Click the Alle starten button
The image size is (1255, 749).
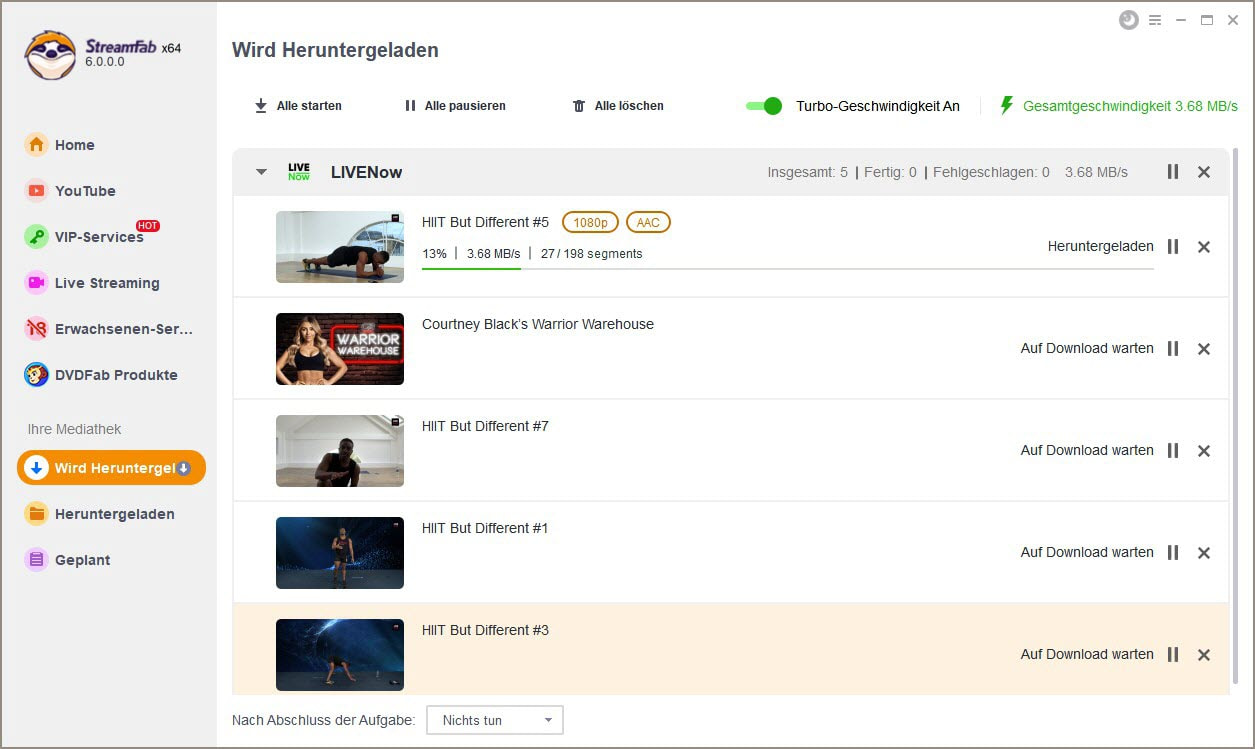point(298,106)
